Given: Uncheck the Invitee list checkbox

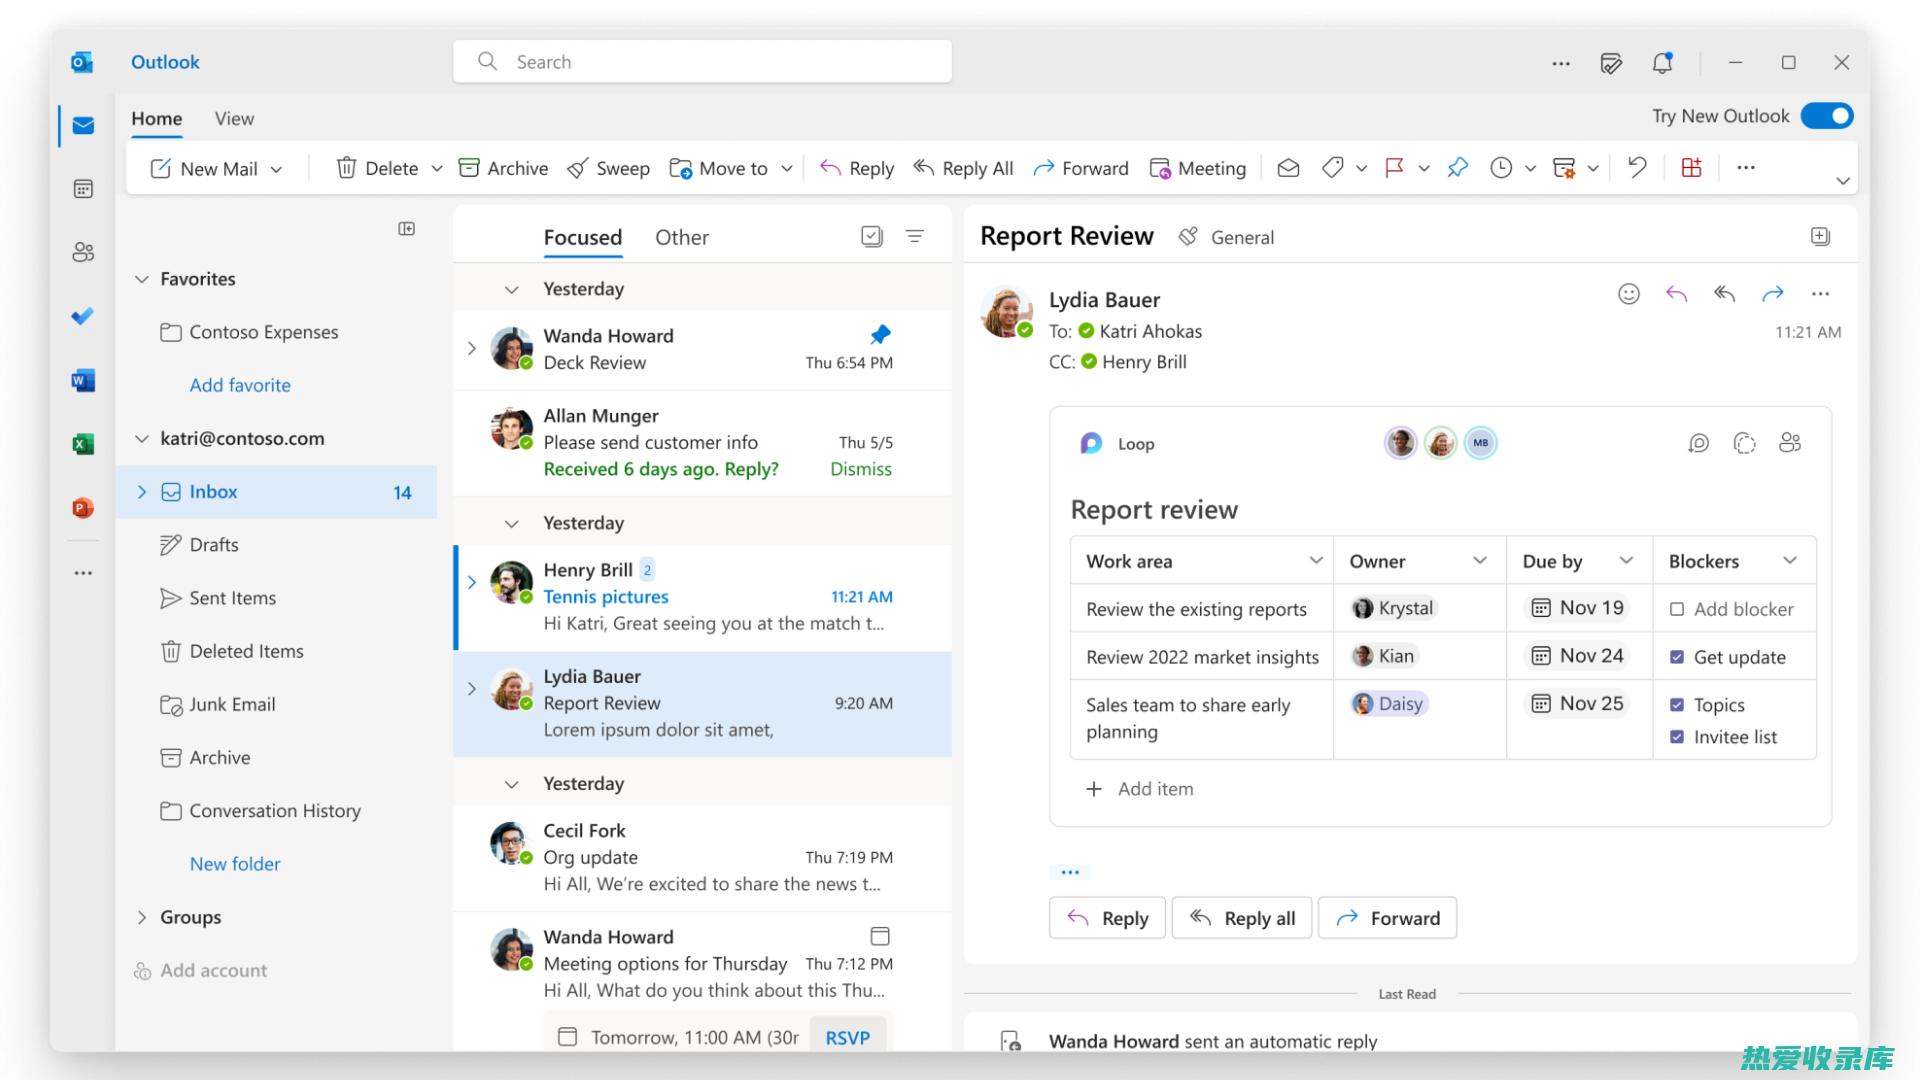Looking at the screenshot, I should 1677,737.
